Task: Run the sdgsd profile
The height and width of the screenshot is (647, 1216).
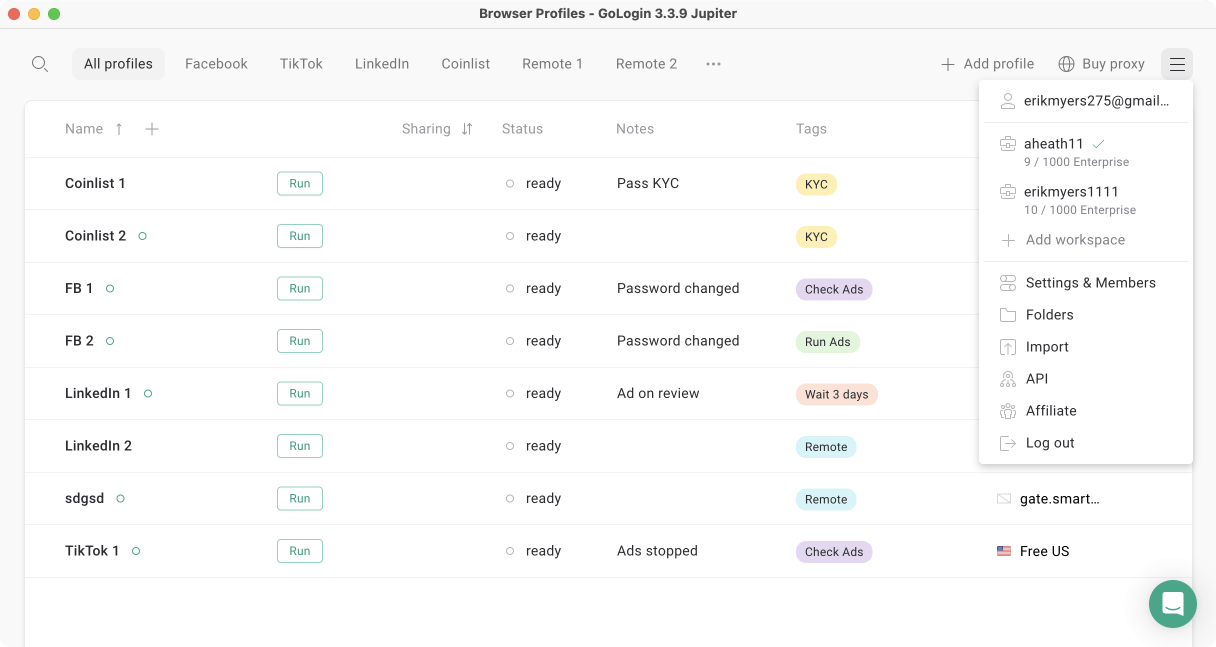Action: point(300,498)
